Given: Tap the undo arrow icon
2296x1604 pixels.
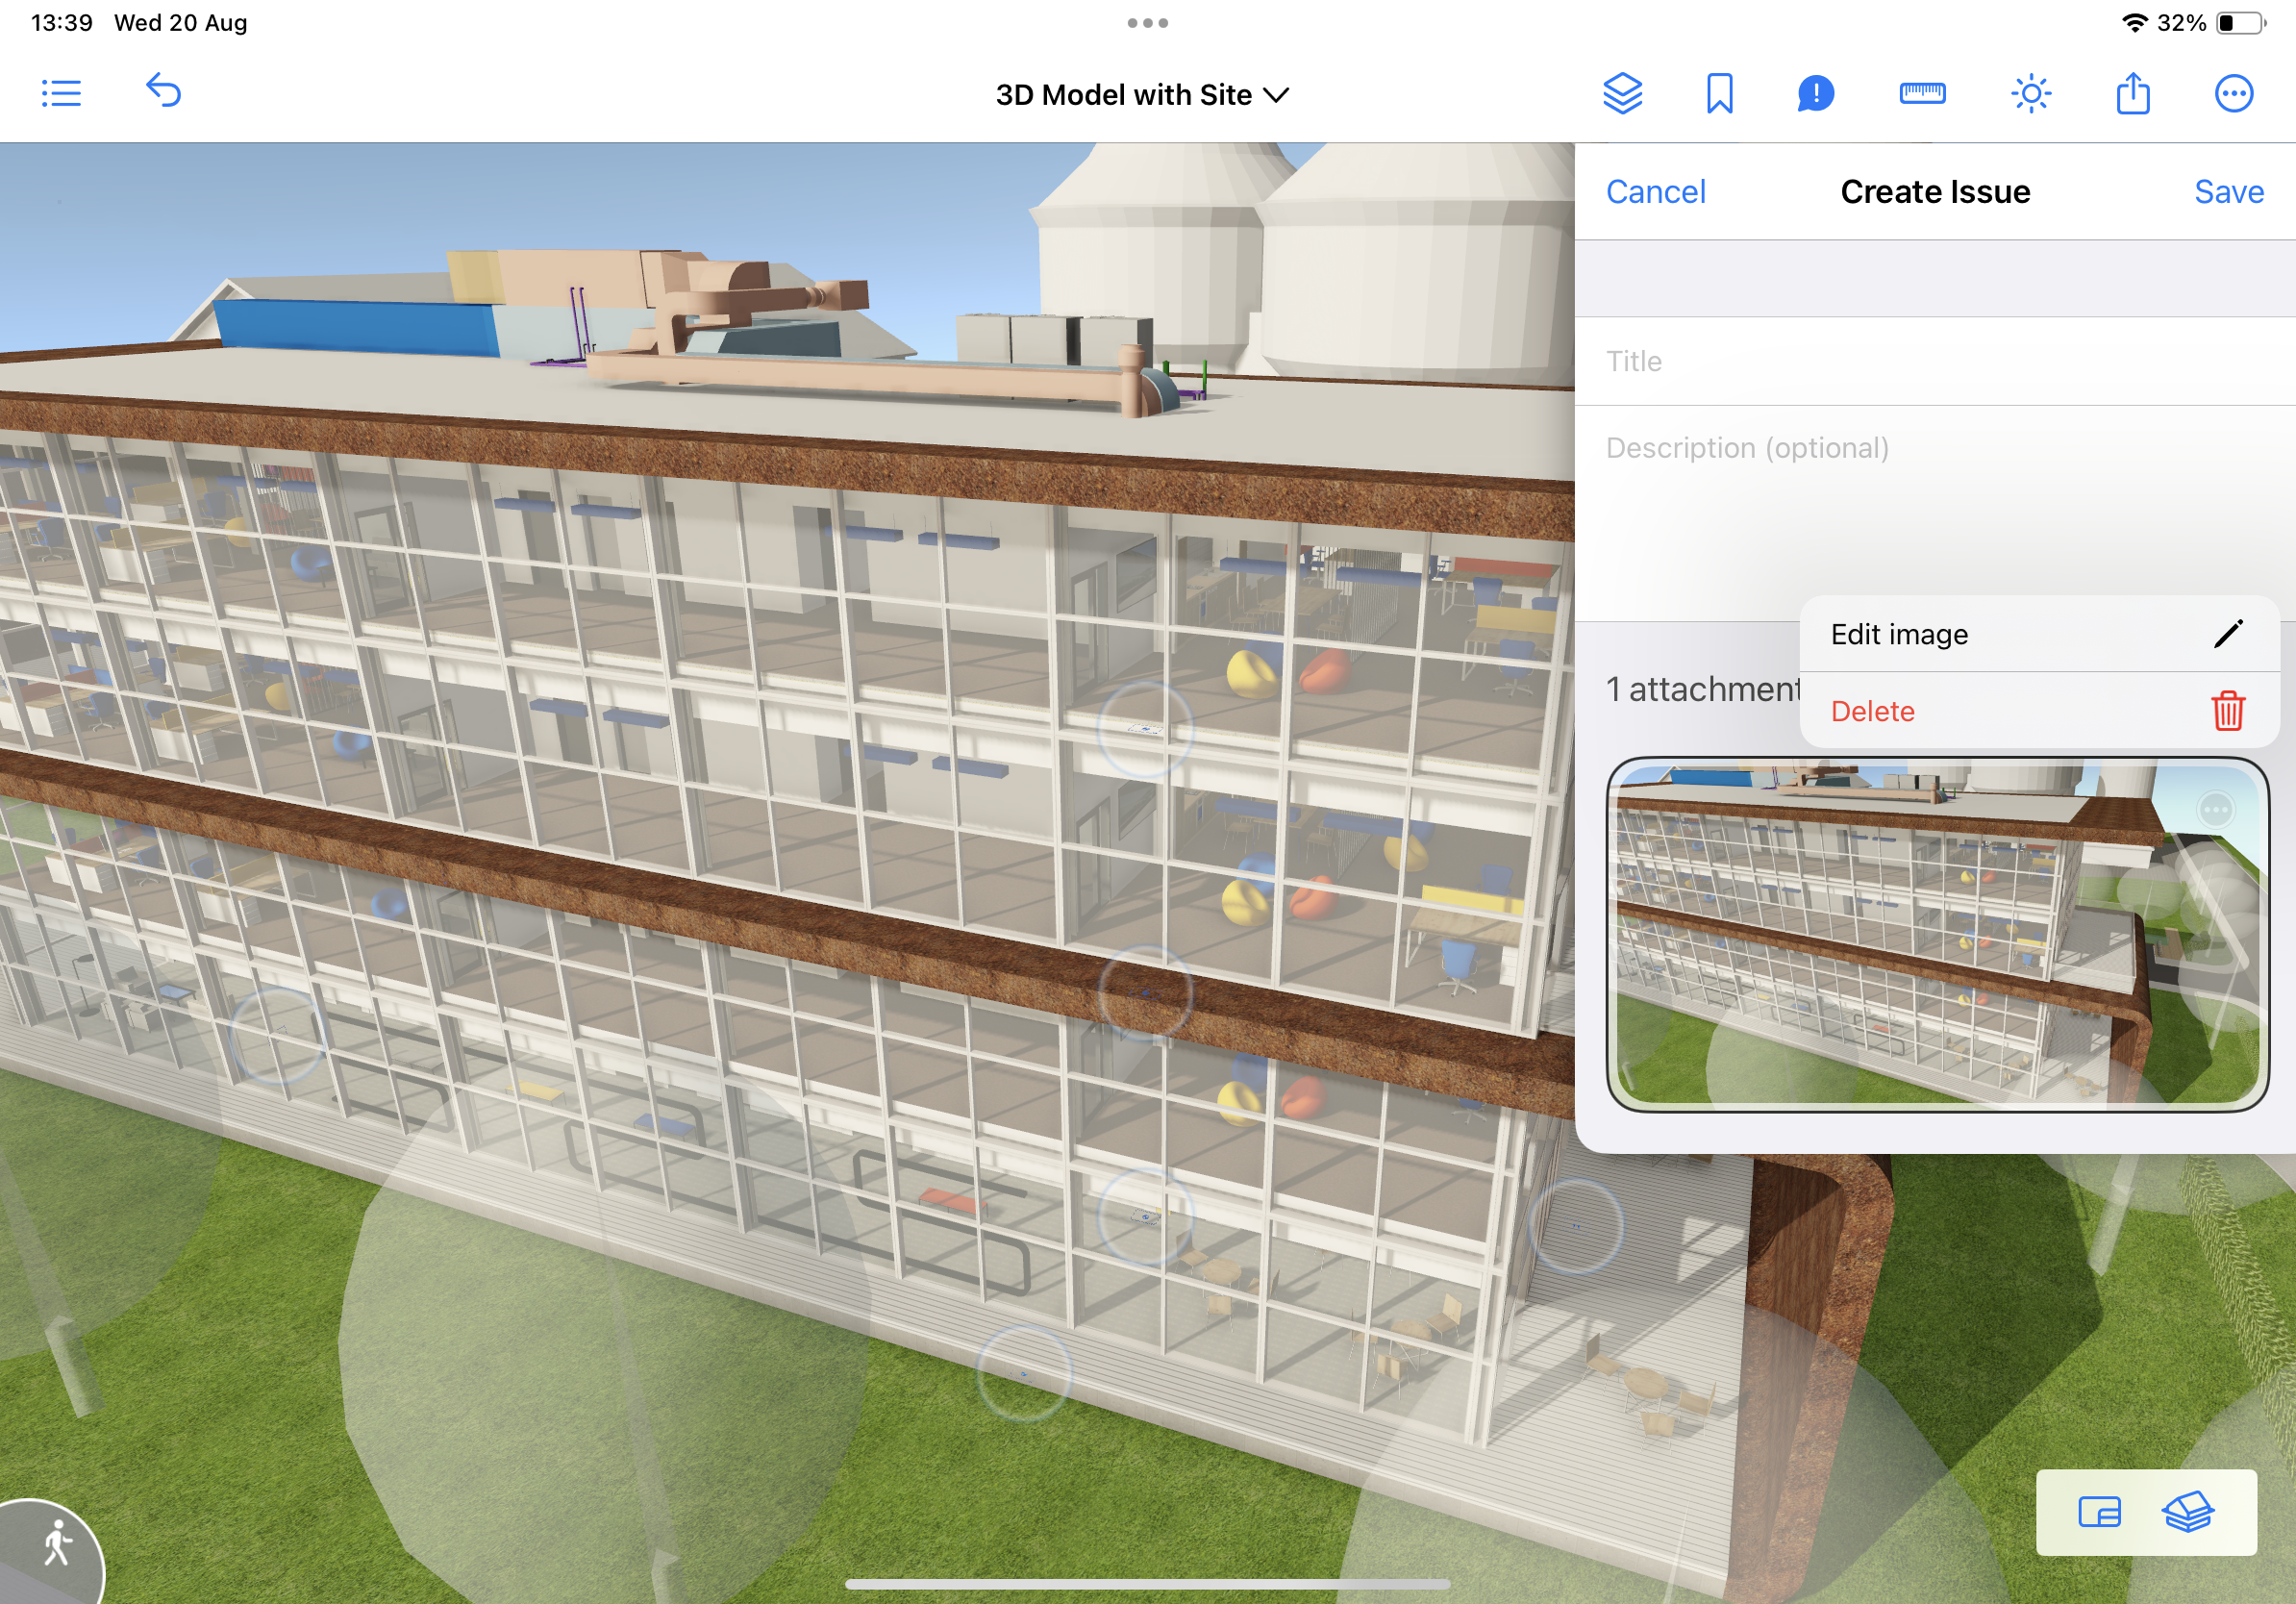Looking at the screenshot, I should tap(164, 91).
